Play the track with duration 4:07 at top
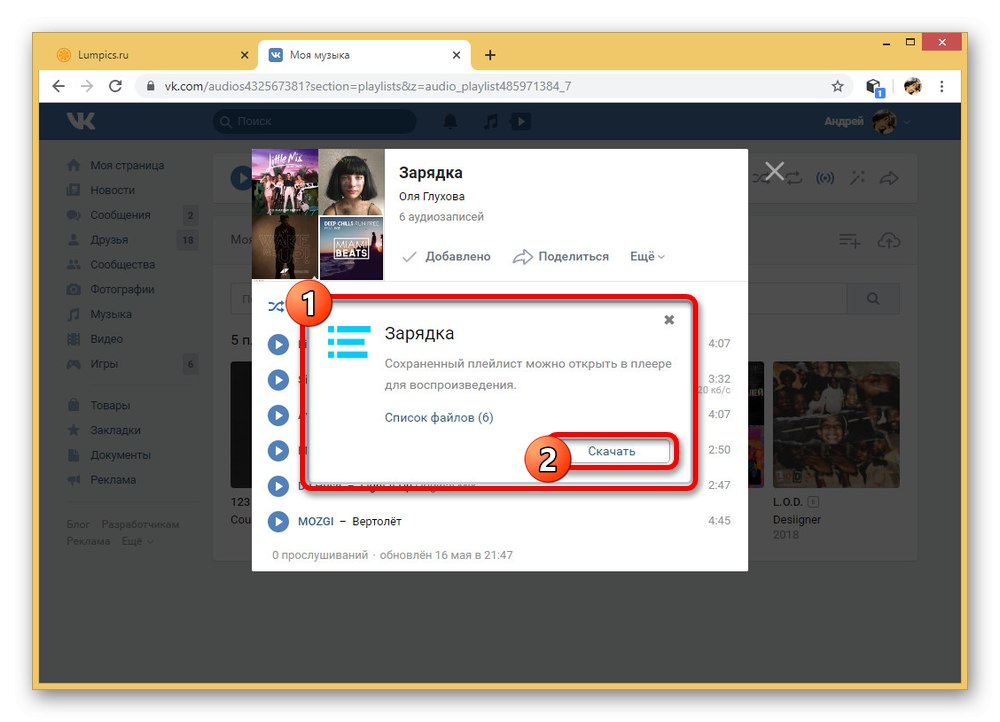This screenshot has height=722, width=1000. coord(278,344)
